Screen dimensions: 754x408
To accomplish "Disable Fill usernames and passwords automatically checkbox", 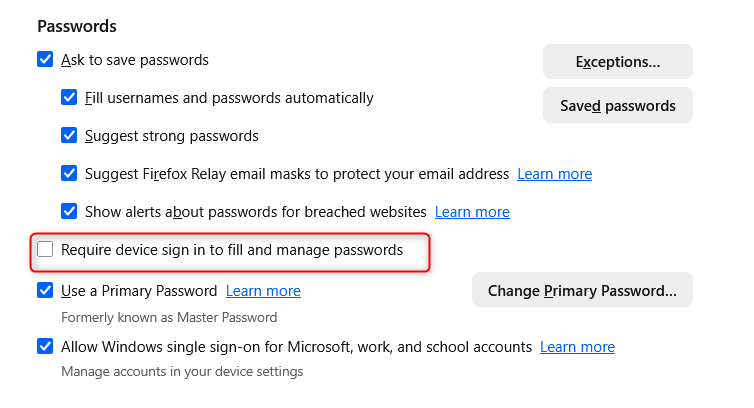I will pyautogui.click(x=69, y=98).
